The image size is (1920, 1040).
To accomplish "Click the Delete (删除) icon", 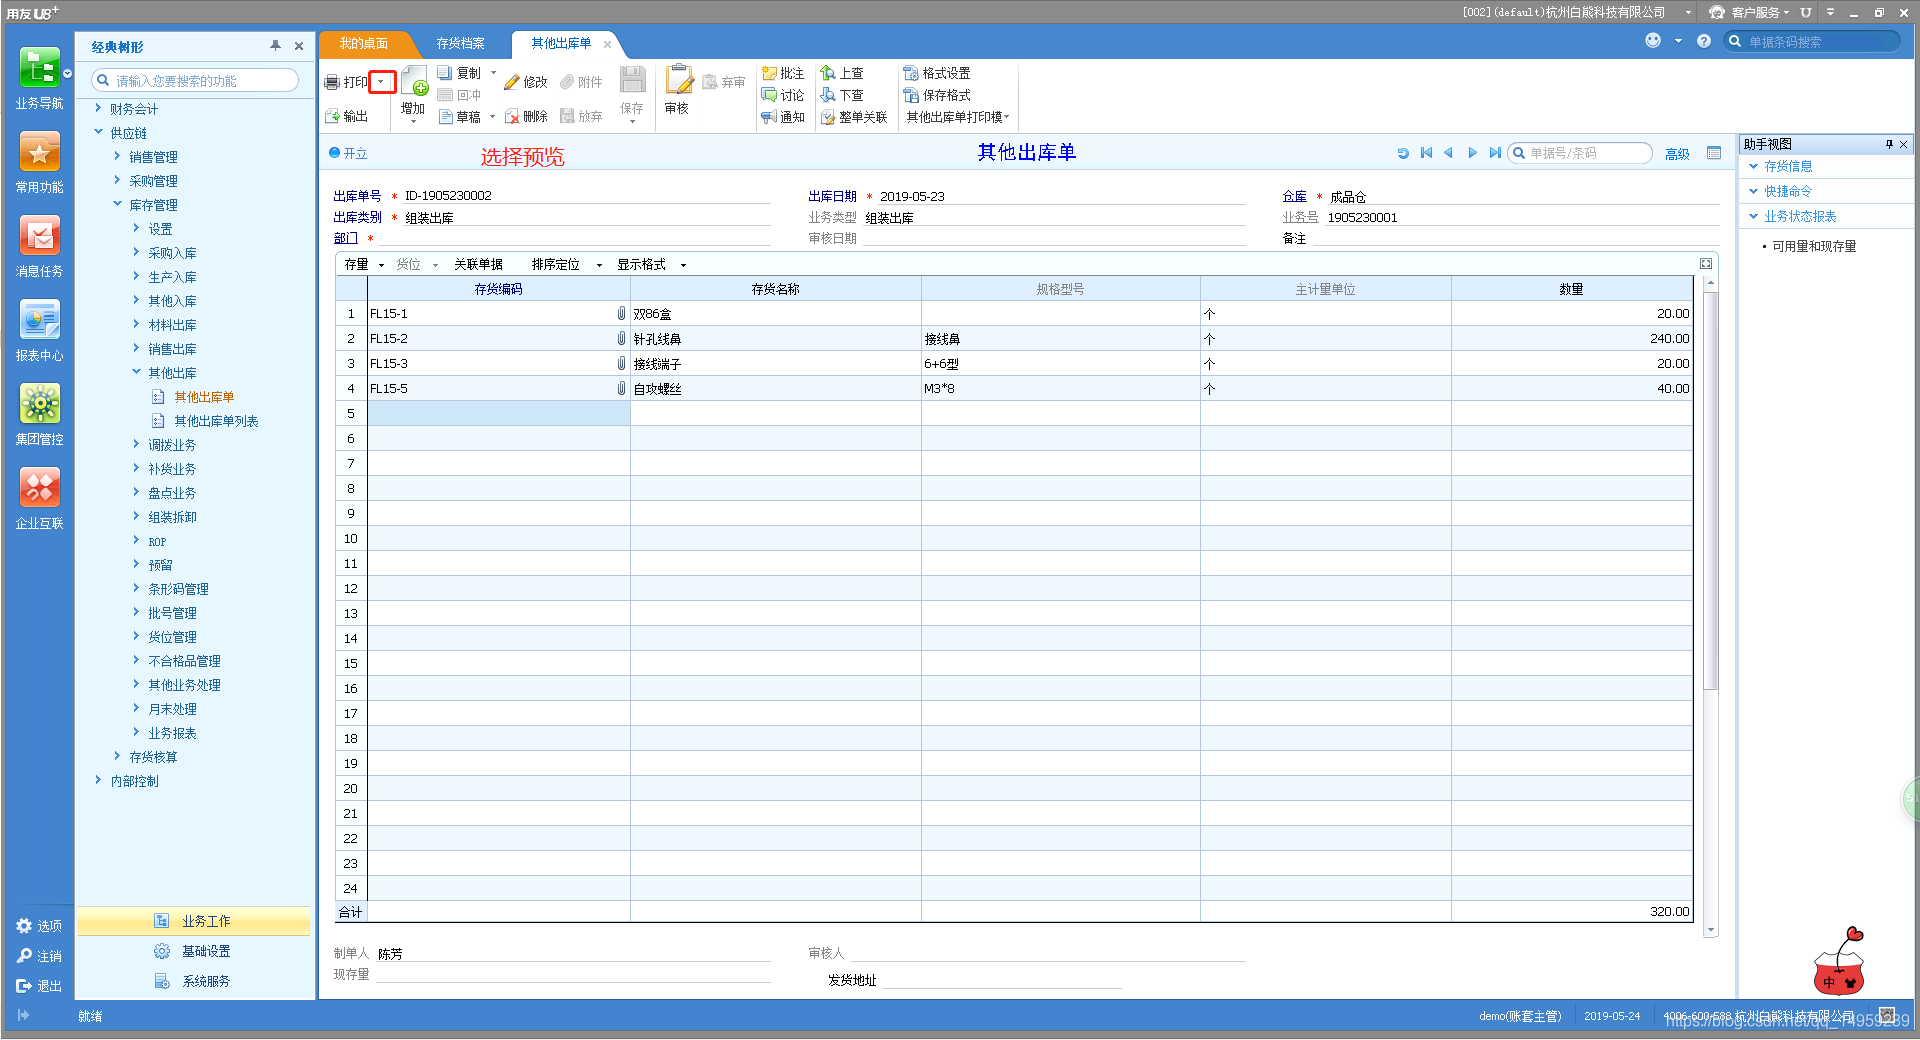I will click(x=512, y=117).
